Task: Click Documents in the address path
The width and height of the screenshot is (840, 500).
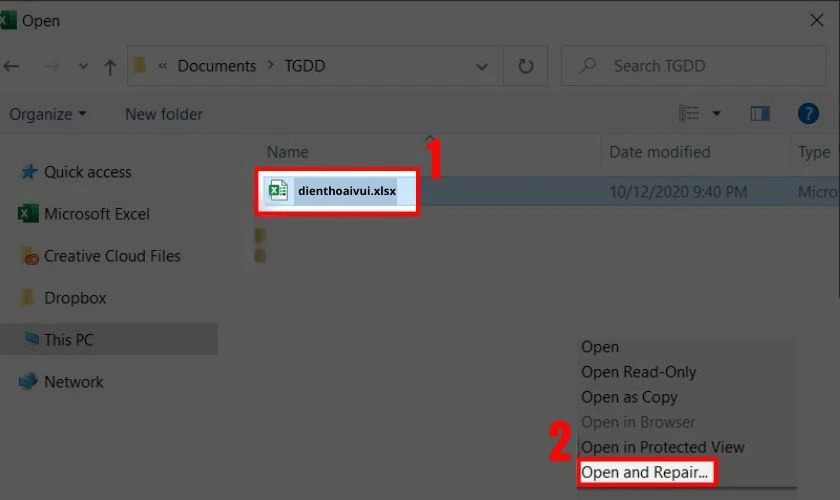Action: 216,65
